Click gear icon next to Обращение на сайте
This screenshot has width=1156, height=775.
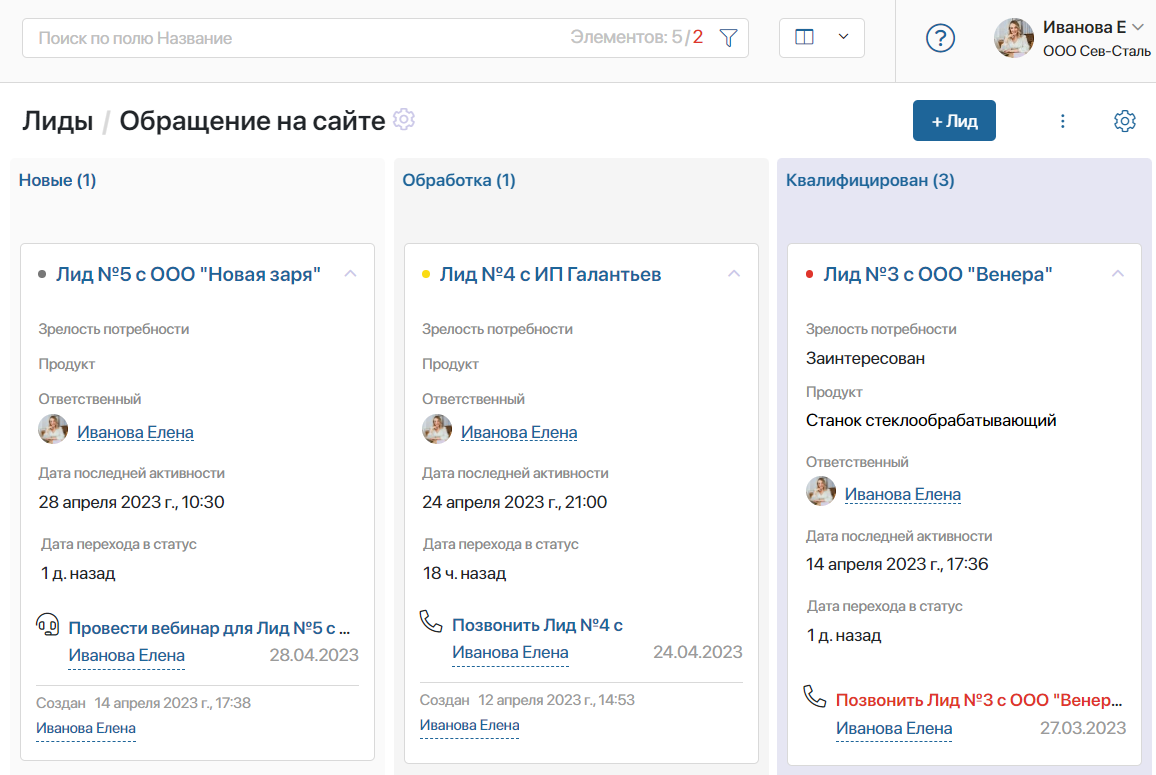click(x=404, y=119)
